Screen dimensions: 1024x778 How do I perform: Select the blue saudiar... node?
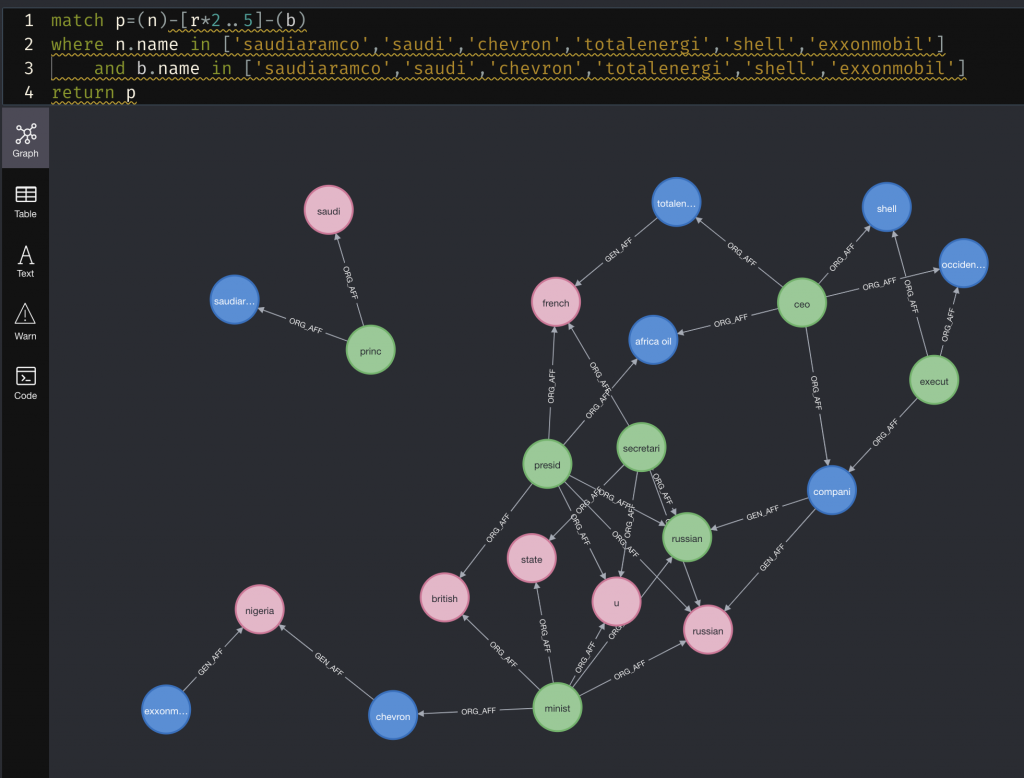[234, 300]
